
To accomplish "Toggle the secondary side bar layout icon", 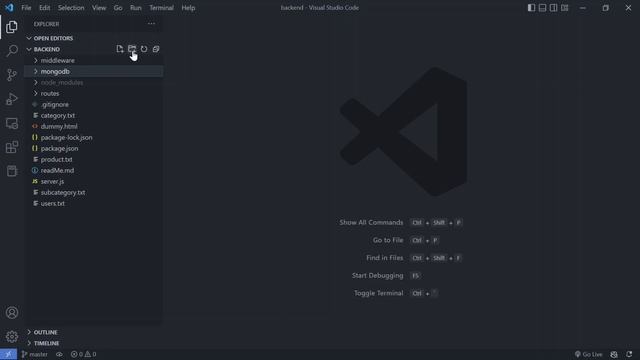I will 553,8.
